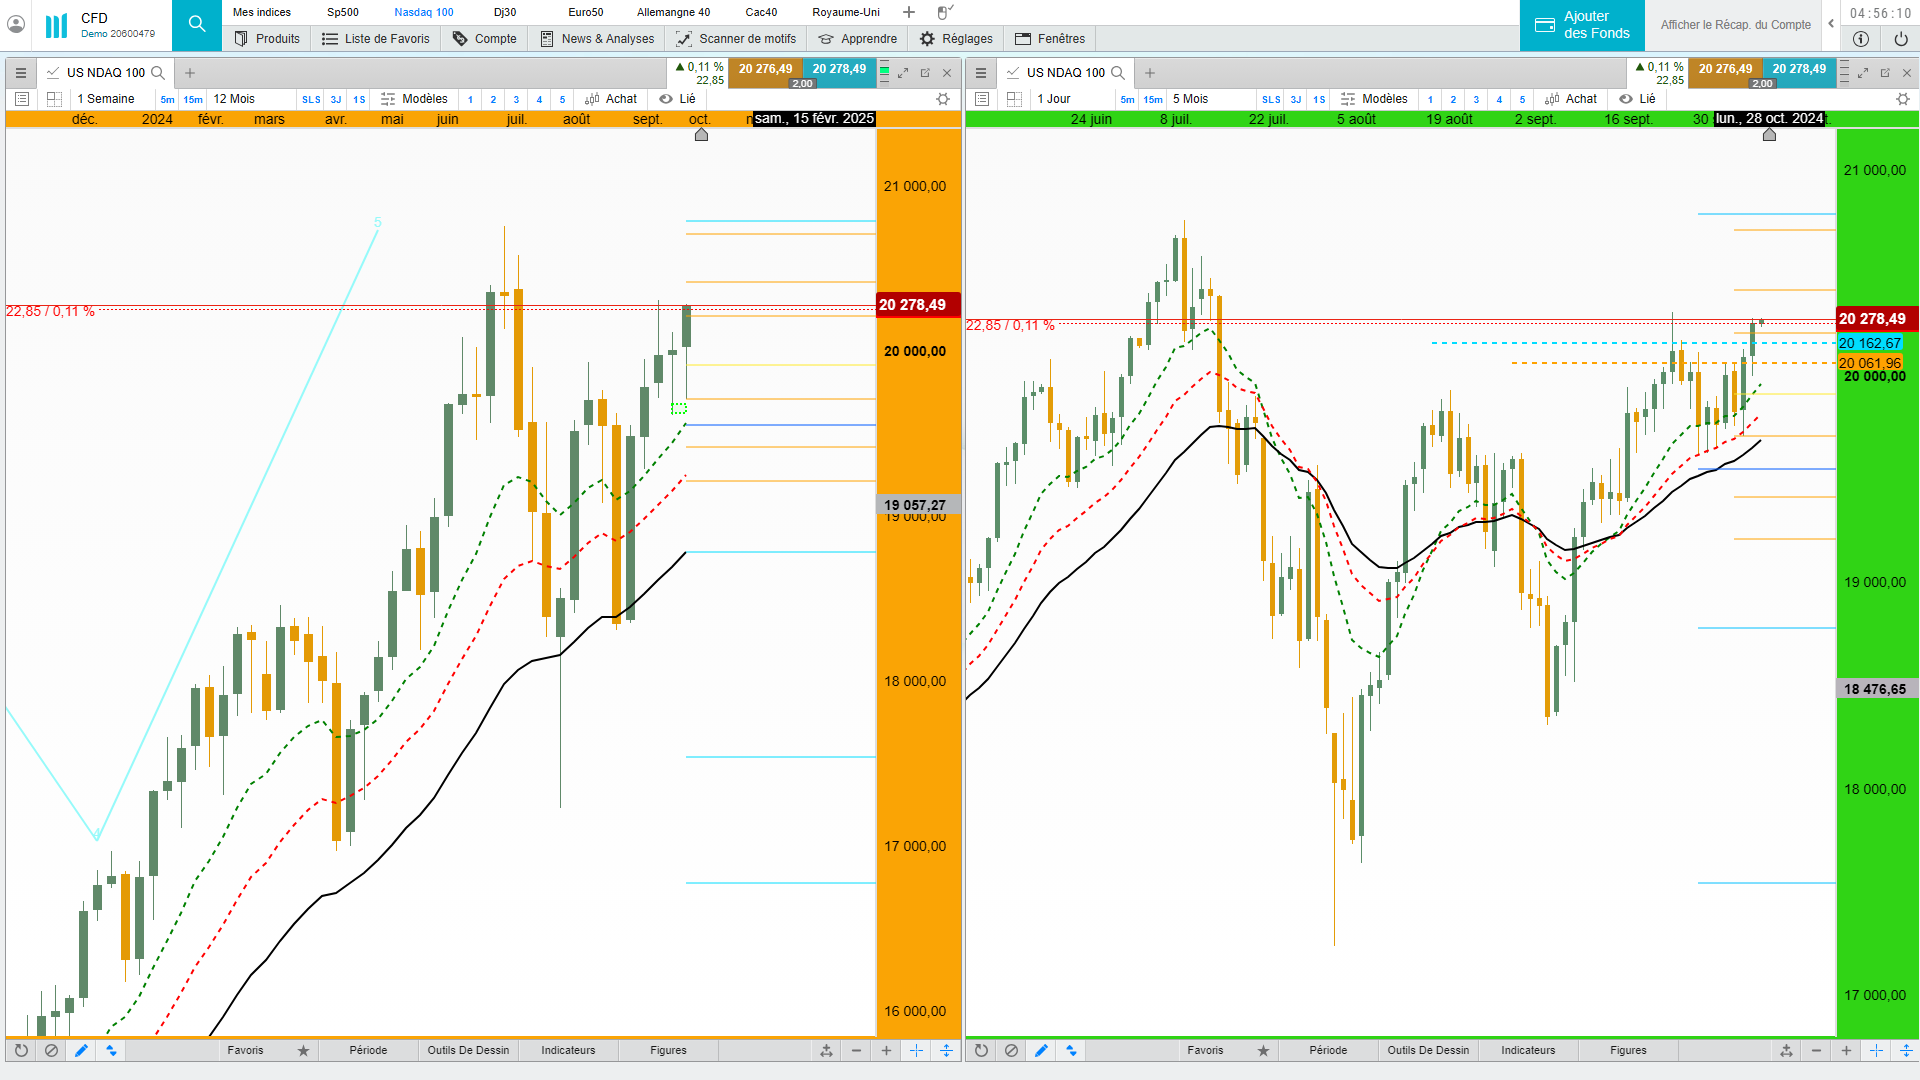
Task: Open 5 Mois range dropdown on right chart
Action: point(1190,99)
